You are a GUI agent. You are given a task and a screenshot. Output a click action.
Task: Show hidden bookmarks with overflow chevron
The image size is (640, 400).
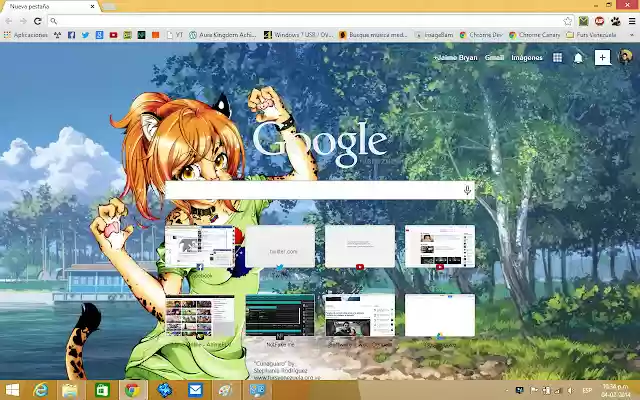pos(632,35)
